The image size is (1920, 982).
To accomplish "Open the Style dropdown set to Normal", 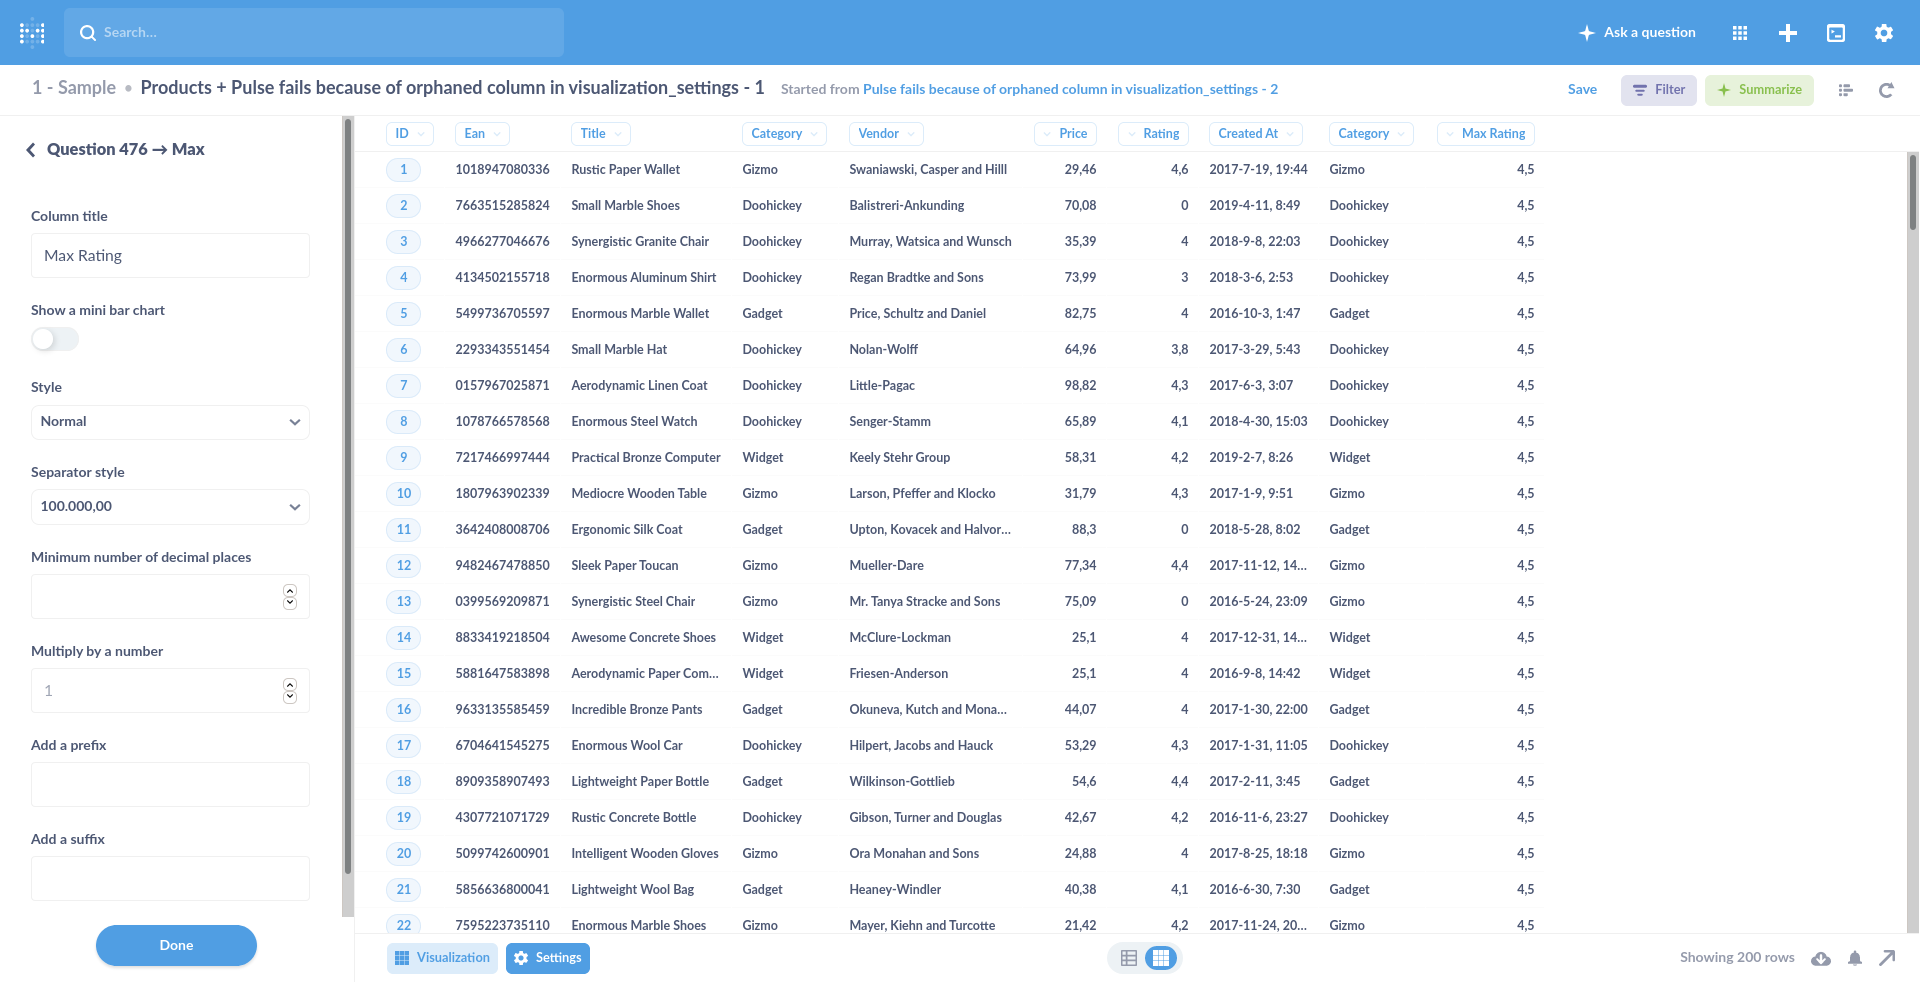I will pos(170,421).
